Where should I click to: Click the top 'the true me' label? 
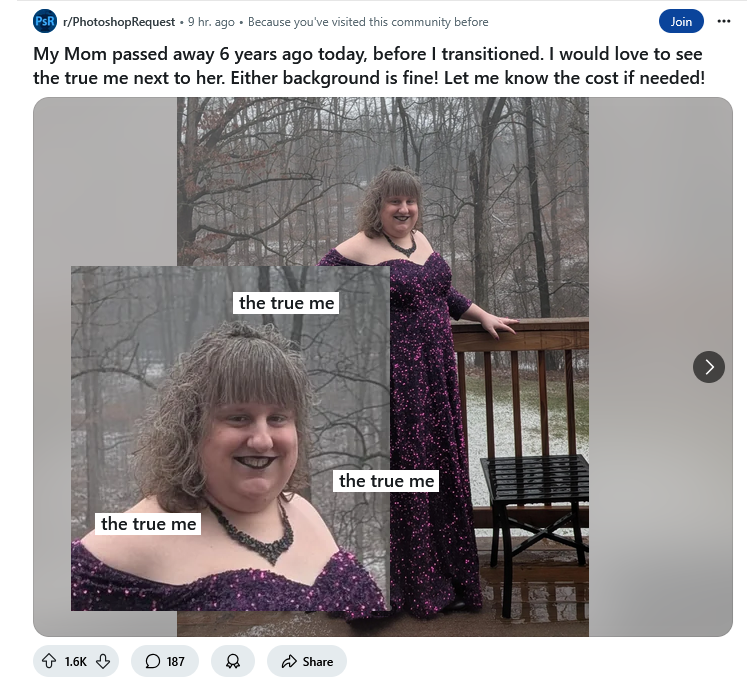(x=286, y=303)
